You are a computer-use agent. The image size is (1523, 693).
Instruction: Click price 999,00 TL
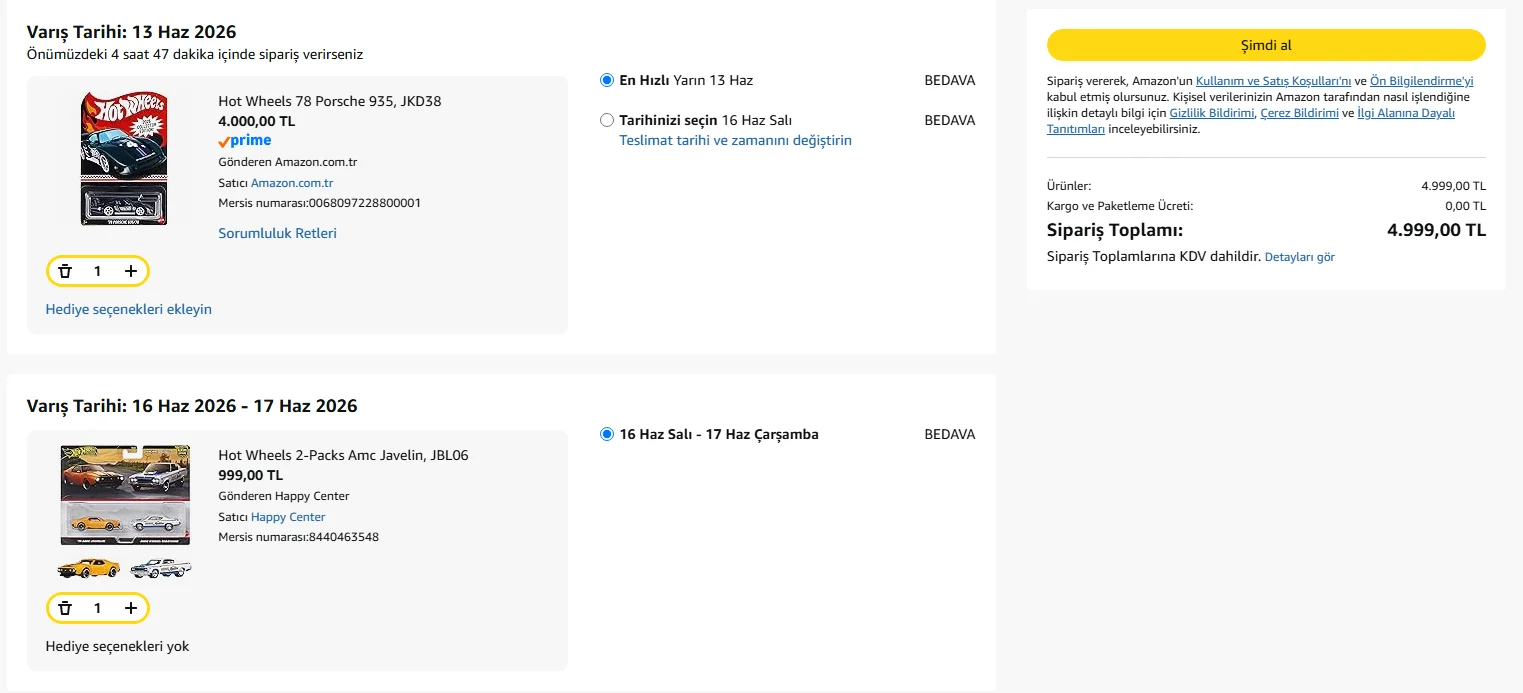(x=250, y=475)
